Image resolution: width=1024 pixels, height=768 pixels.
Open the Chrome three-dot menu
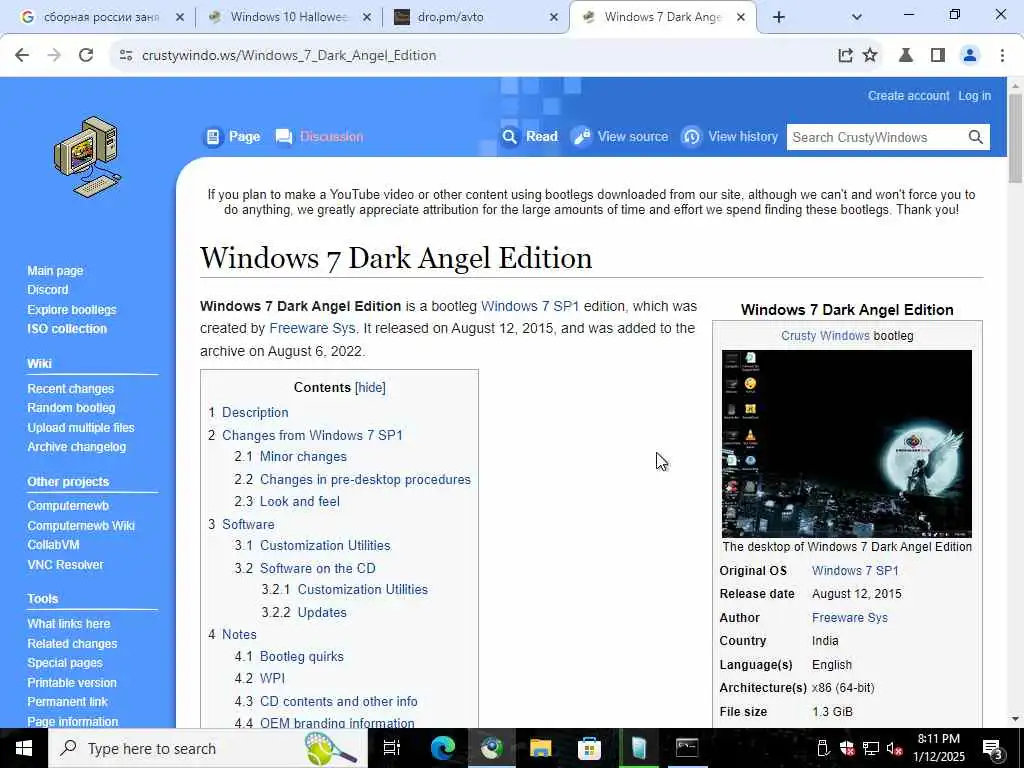[1002, 56]
